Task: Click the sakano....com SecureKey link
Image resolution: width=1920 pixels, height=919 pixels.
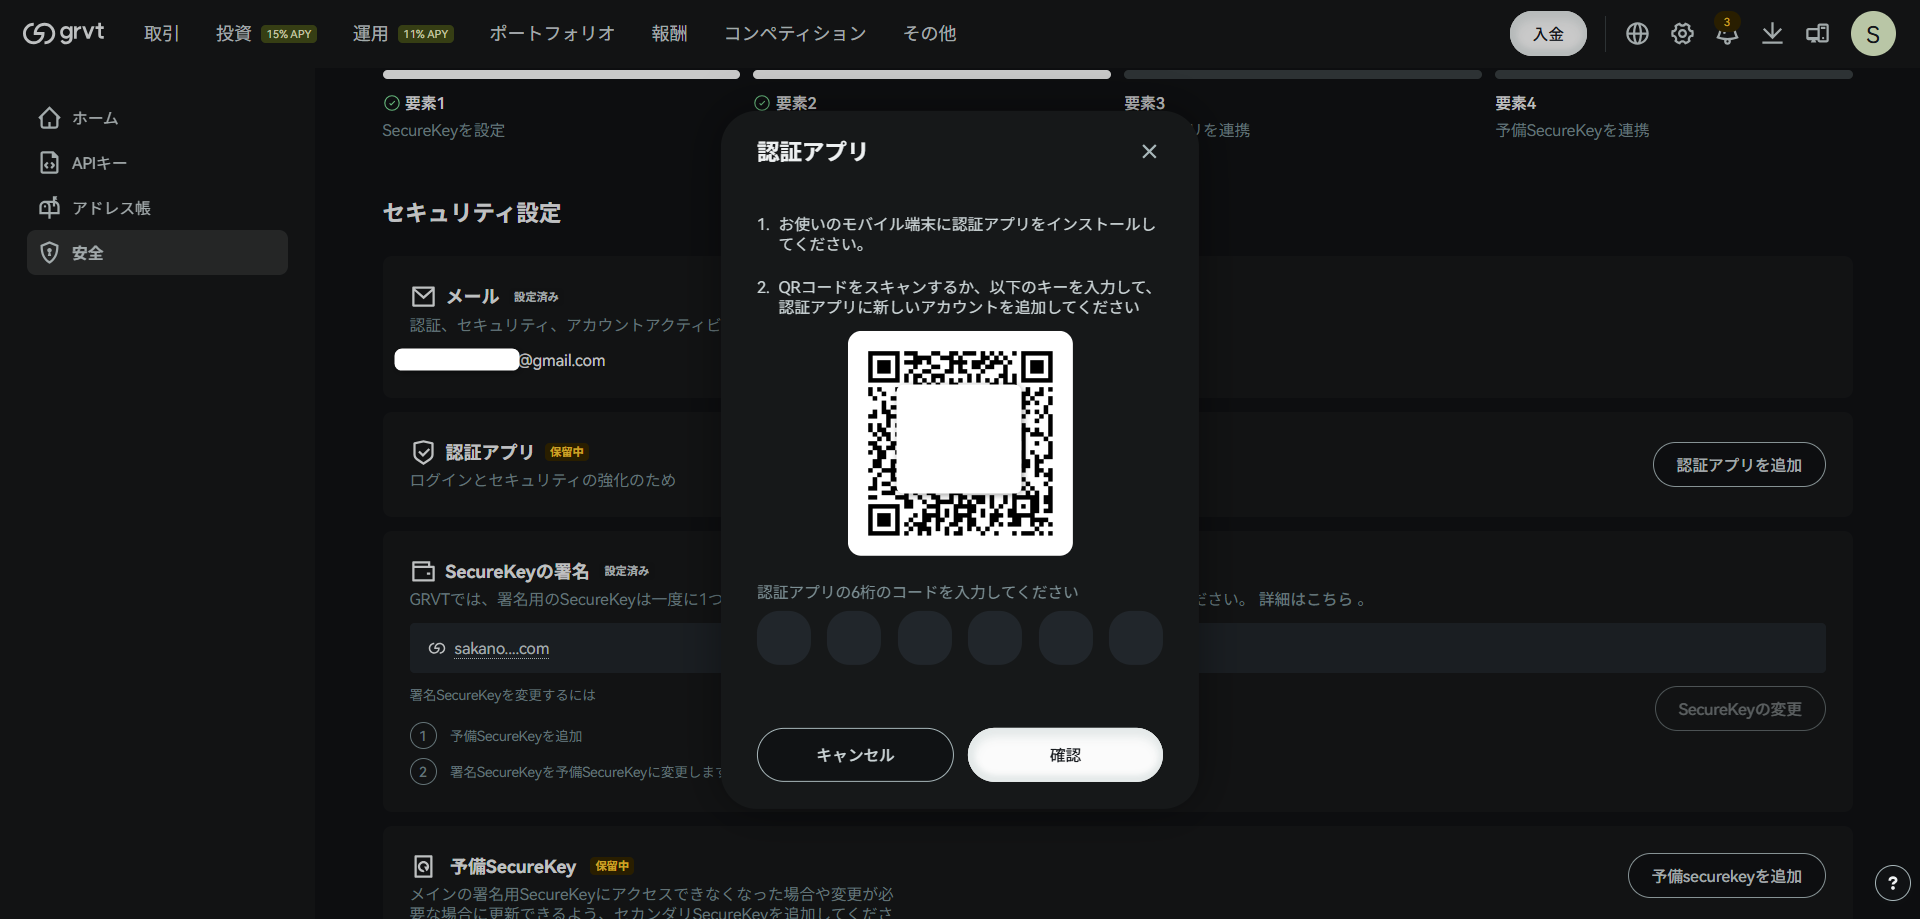Action: pyautogui.click(x=501, y=648)
